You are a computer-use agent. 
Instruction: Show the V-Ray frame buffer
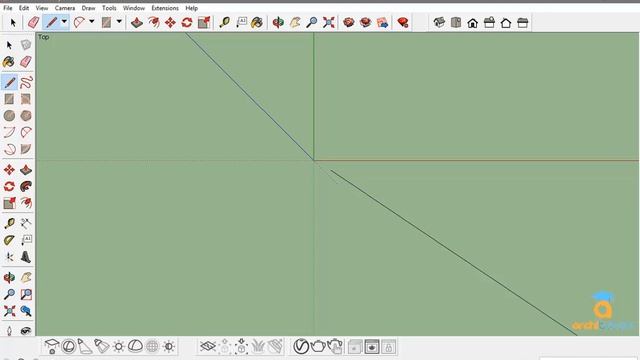point(372,347)
